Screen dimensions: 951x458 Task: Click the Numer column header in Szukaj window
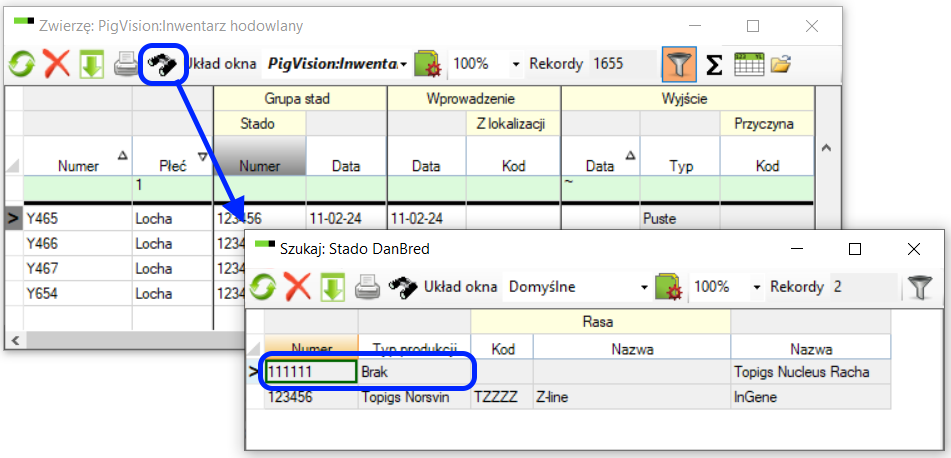(x=311, y=348)
